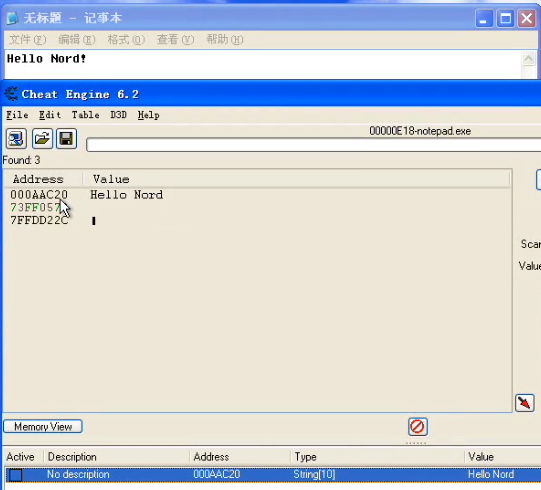Click the Value header in address table
Screen dimensions: 541x490
481,457
